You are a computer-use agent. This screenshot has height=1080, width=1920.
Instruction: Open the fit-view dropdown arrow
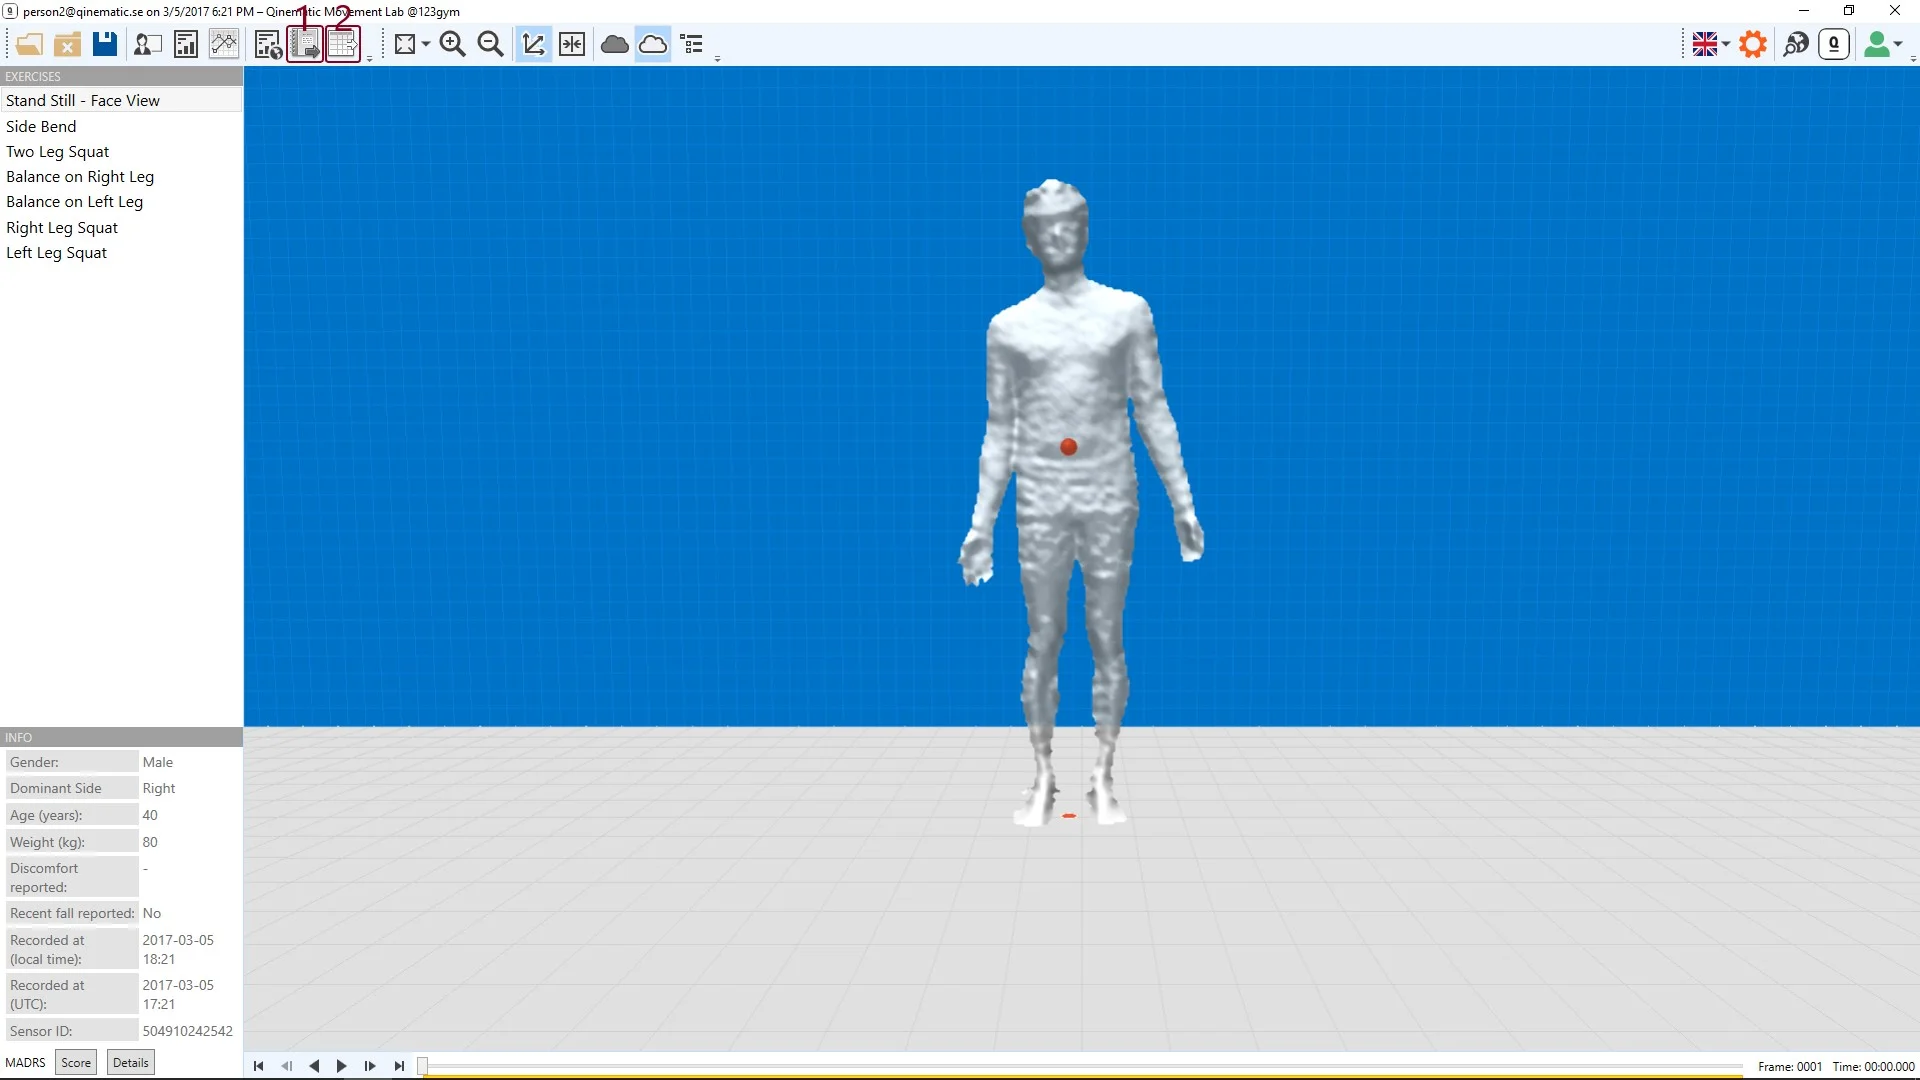tap(426, 44)
